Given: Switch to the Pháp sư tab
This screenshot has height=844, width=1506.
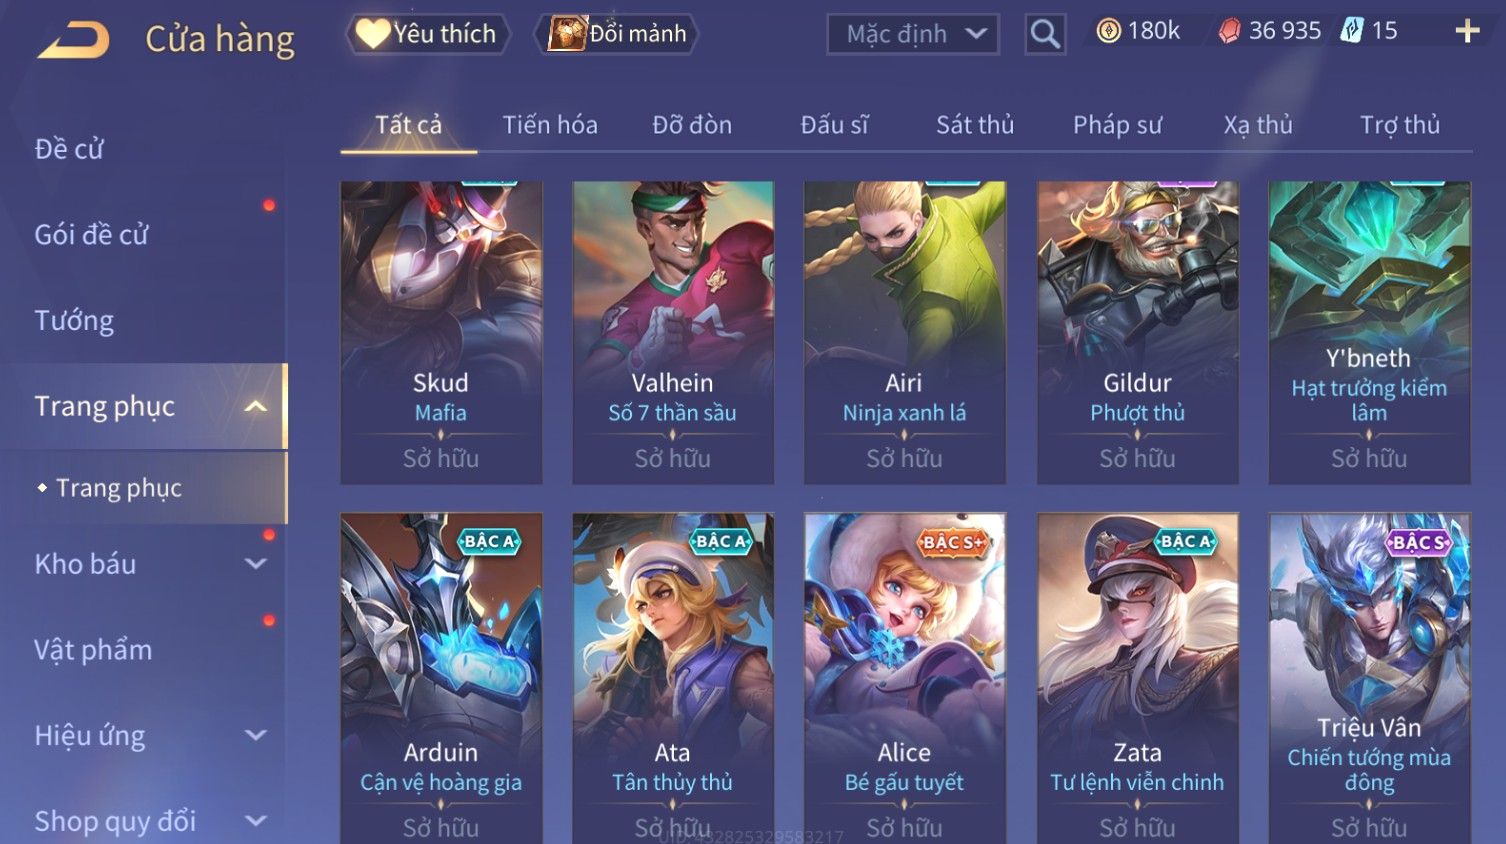Looking at the screenshot, I should (x=1117, y=125).
